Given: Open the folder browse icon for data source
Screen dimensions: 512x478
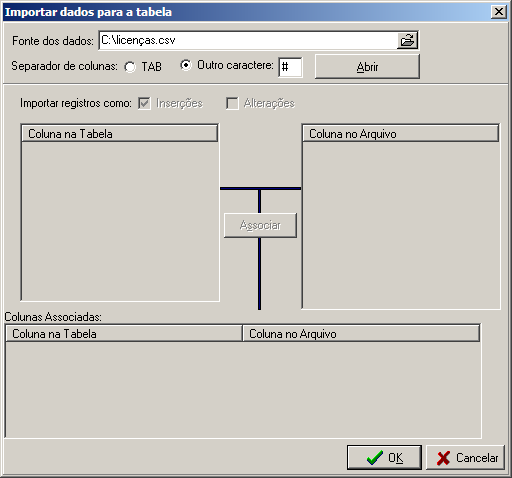Looking at the screenshot, I should (x=407, y=40).
